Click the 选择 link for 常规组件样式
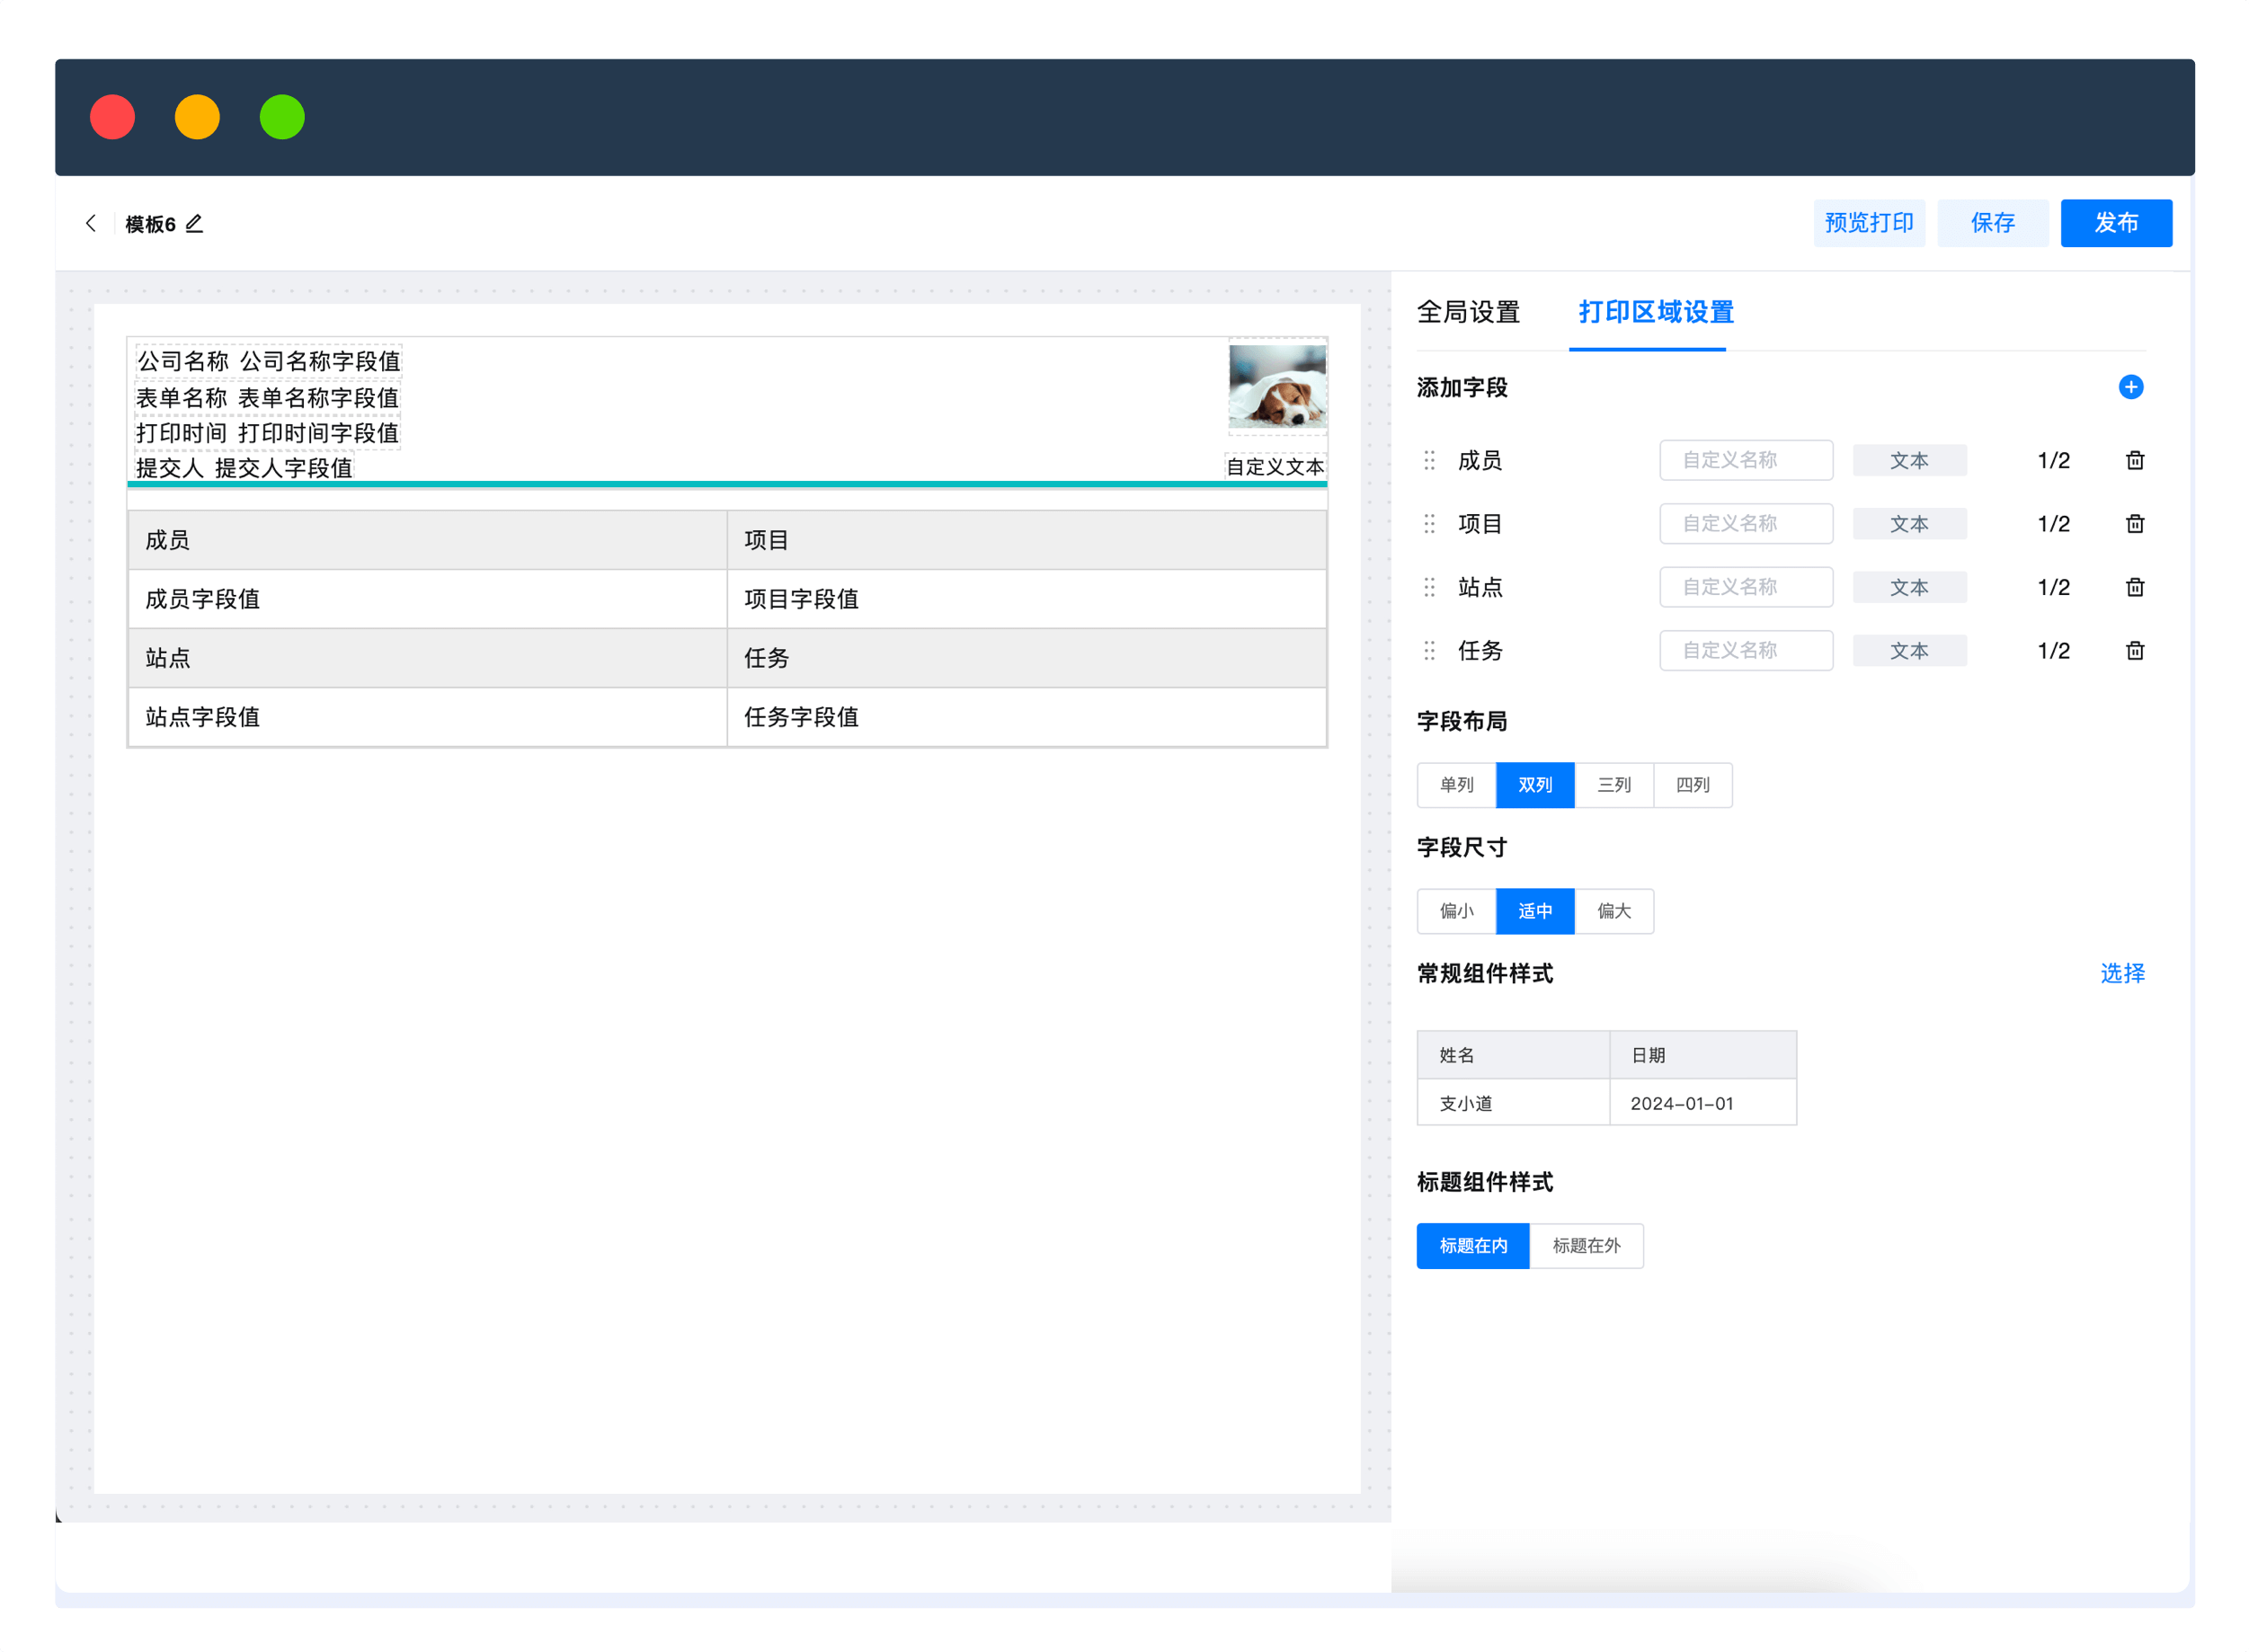 tap(2121, 974)
